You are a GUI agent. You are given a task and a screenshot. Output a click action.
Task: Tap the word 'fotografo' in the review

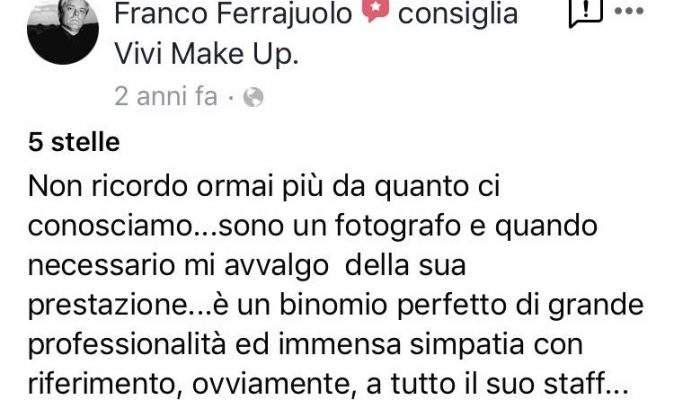(x=398, y=226)
